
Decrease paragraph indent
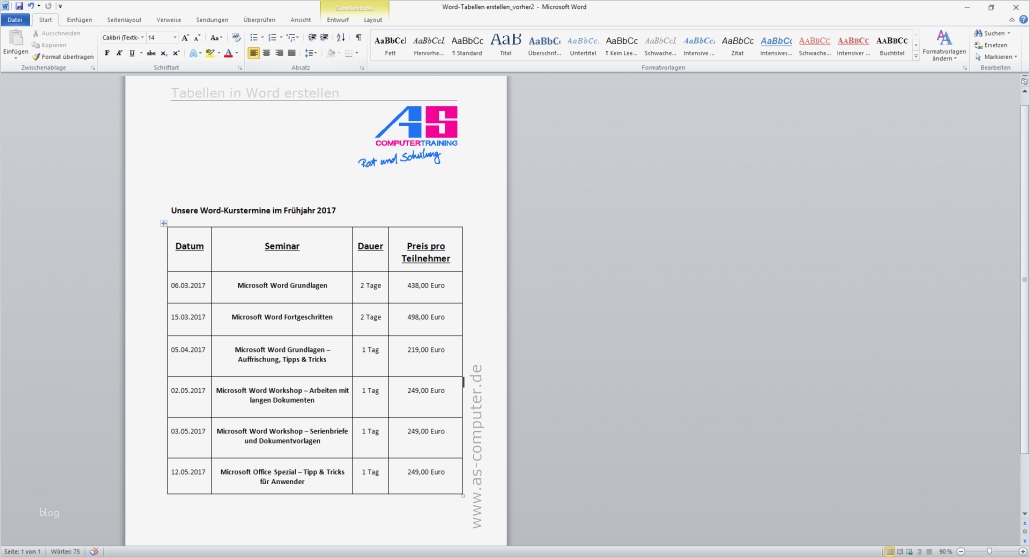coord(312,38)
